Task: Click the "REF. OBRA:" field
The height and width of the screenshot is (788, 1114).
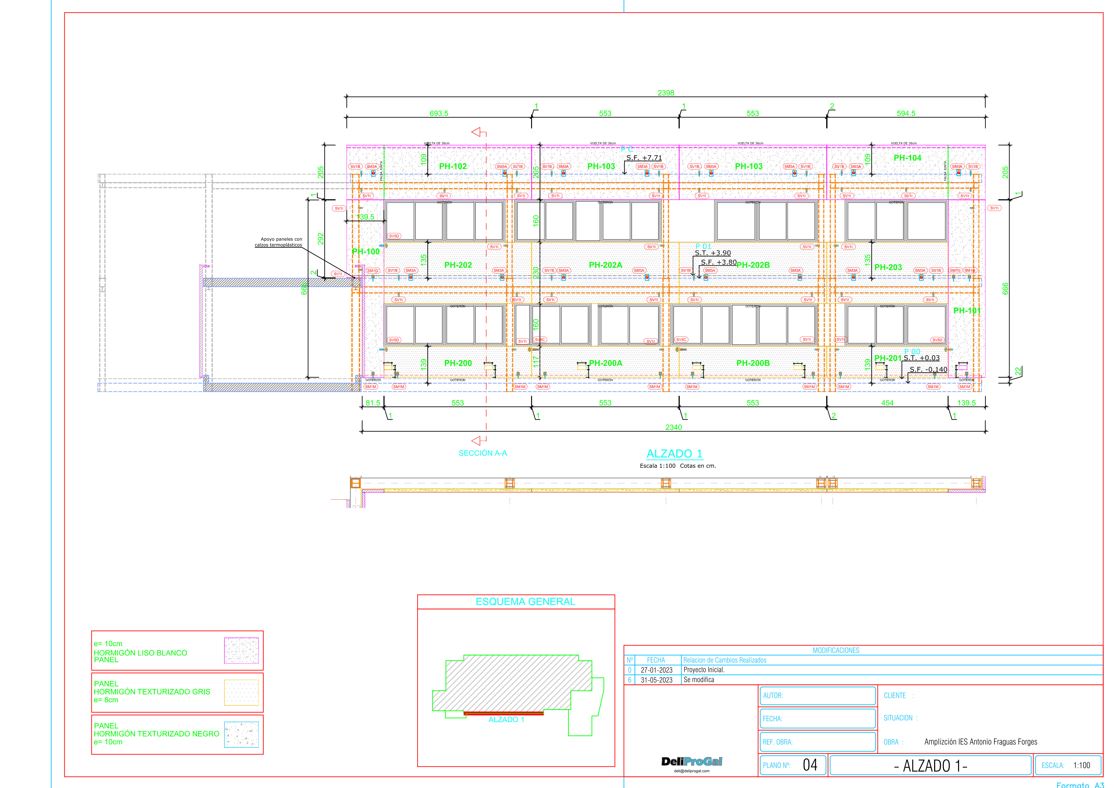Action: point(817,742)
